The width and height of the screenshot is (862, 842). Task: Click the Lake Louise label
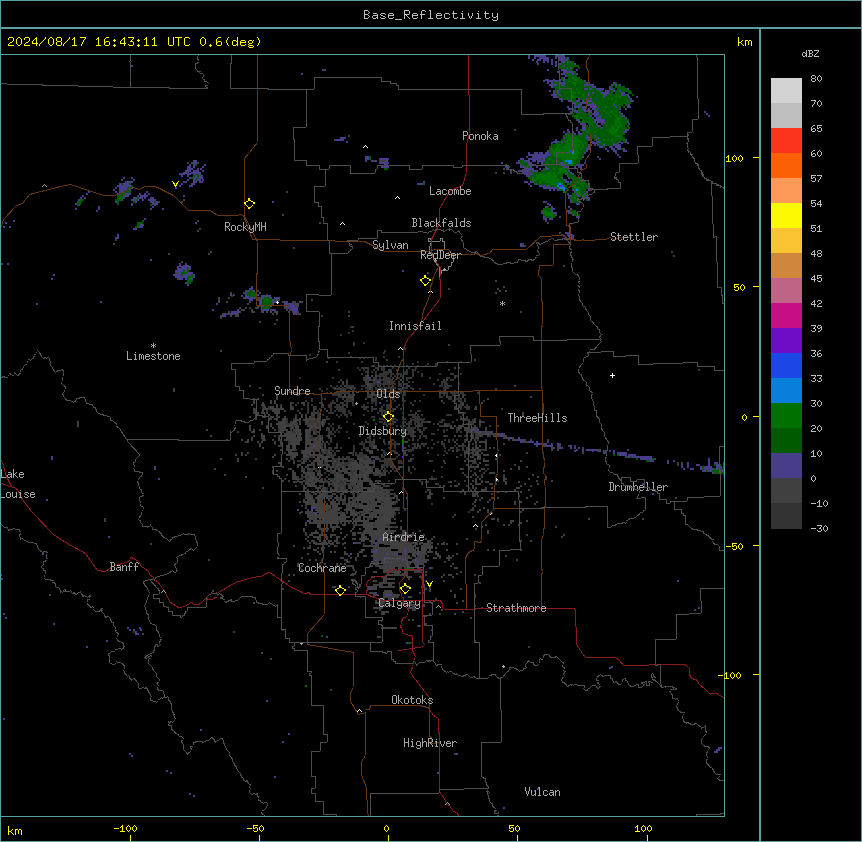click(18, 484)
